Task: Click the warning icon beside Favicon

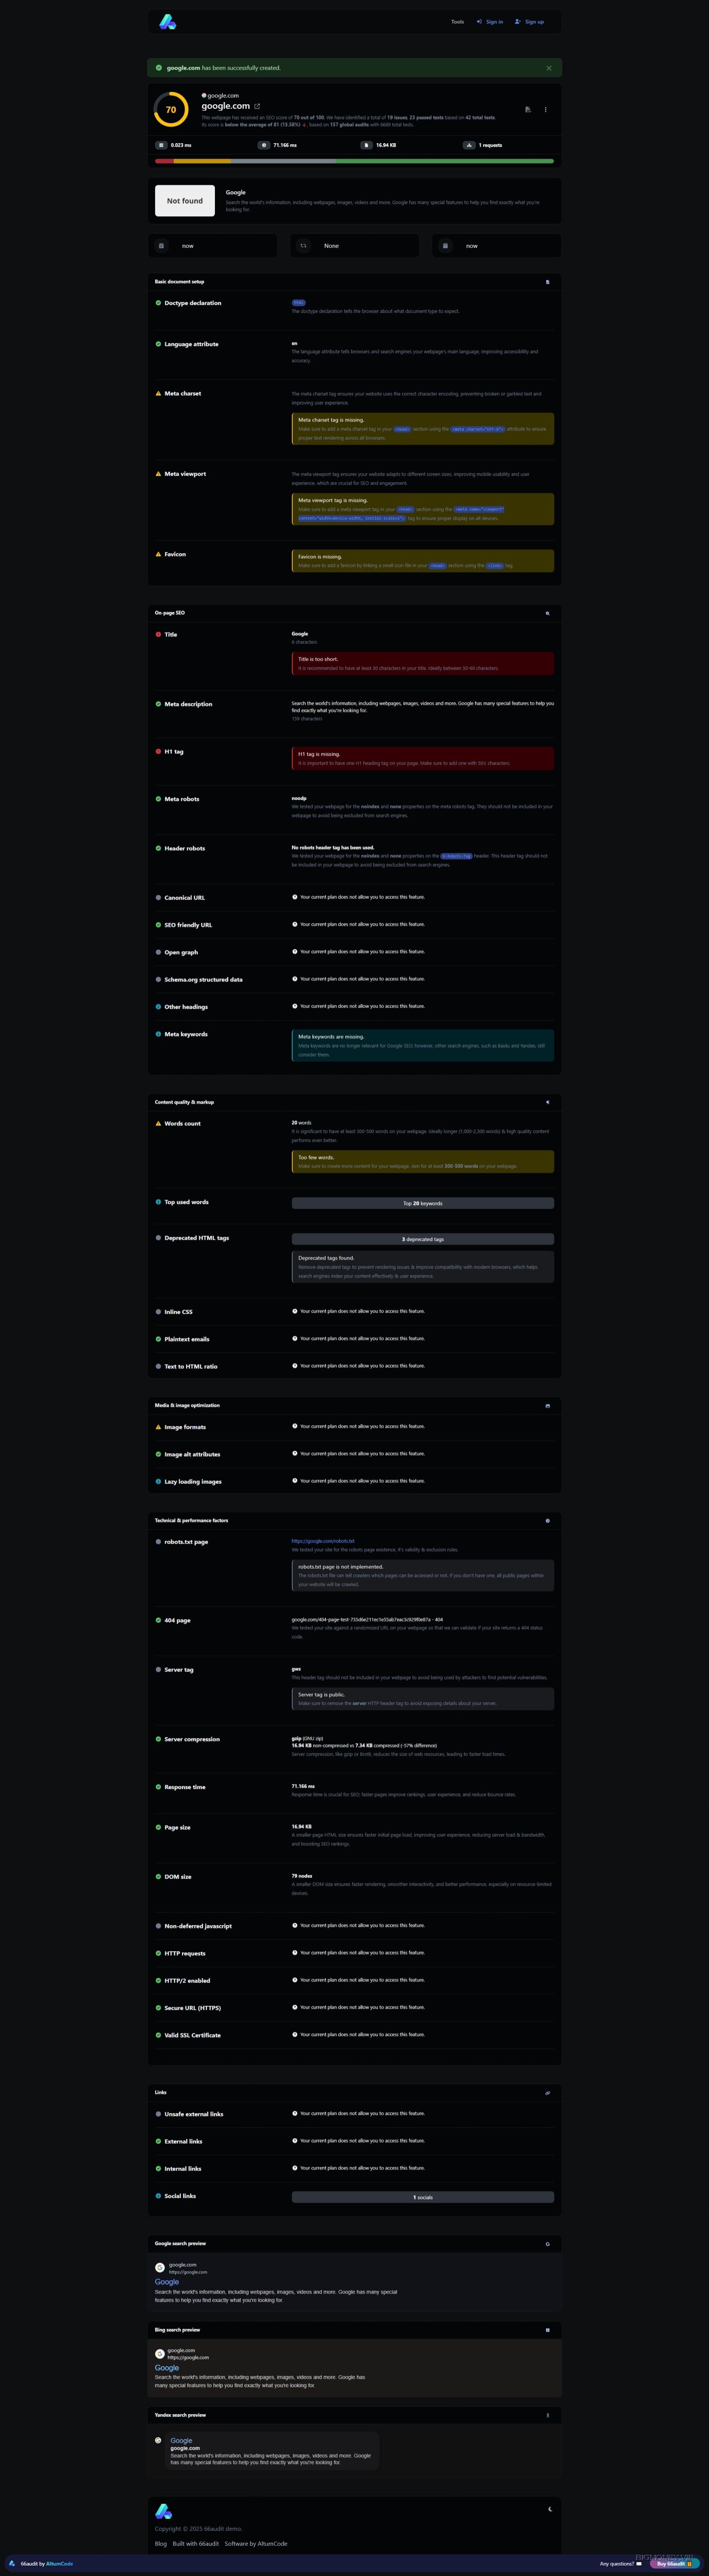Action: click(158, 554)
